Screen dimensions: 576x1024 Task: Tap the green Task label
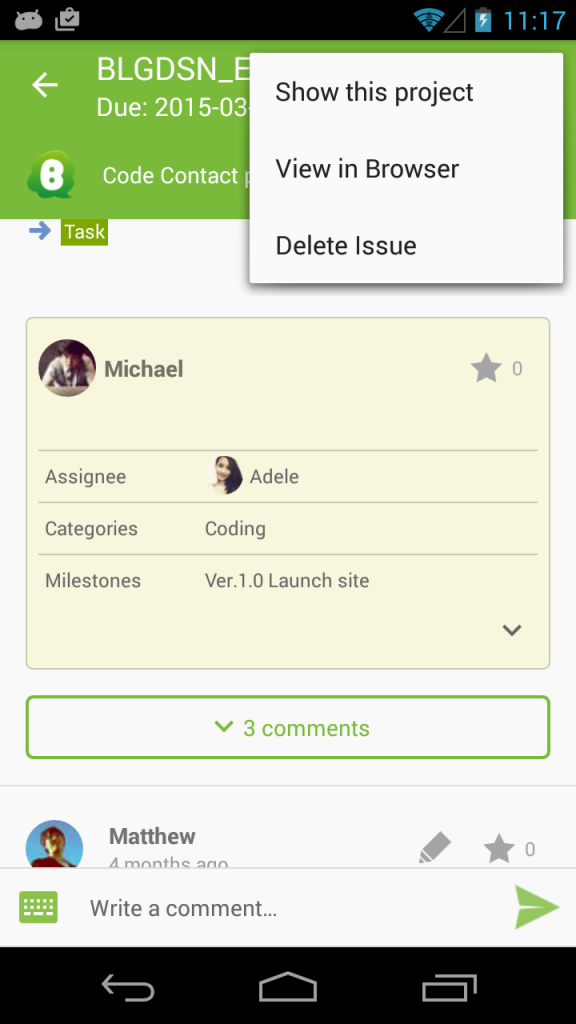(x=84, y=232)
